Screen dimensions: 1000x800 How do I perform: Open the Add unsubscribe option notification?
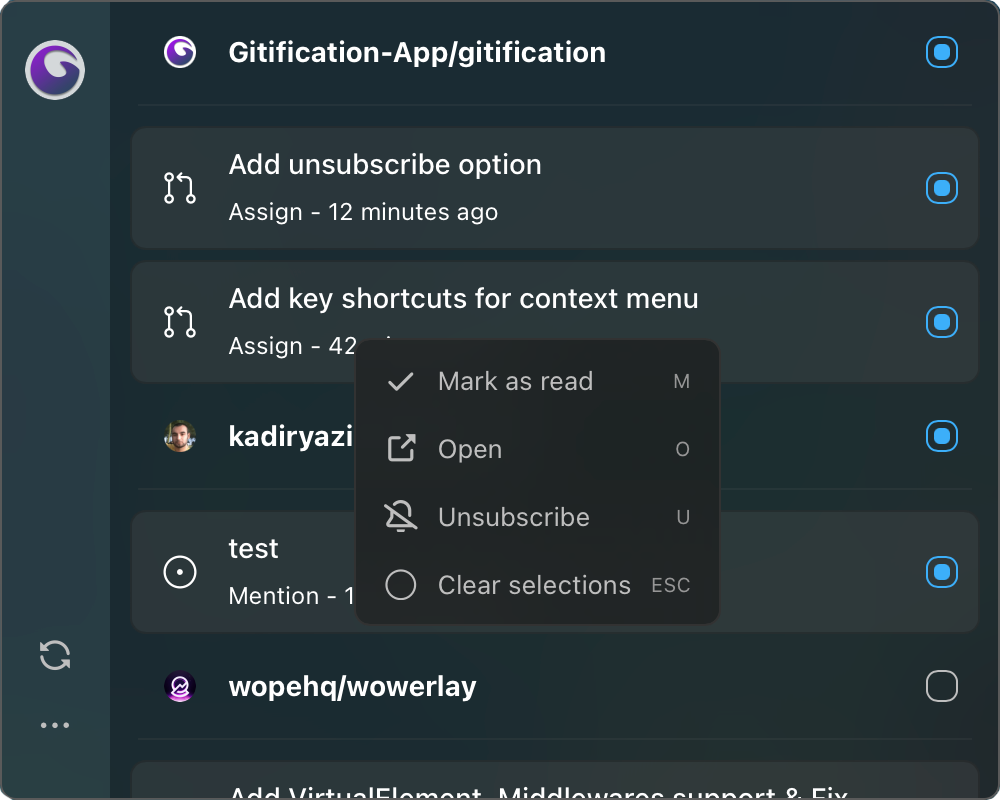point(385,166)
